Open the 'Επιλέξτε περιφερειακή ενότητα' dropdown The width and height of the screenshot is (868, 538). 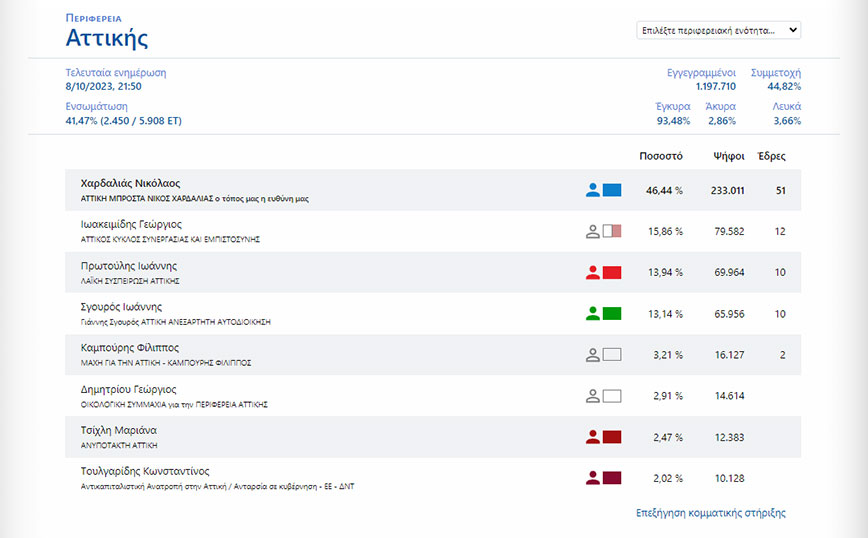[719, 31]
